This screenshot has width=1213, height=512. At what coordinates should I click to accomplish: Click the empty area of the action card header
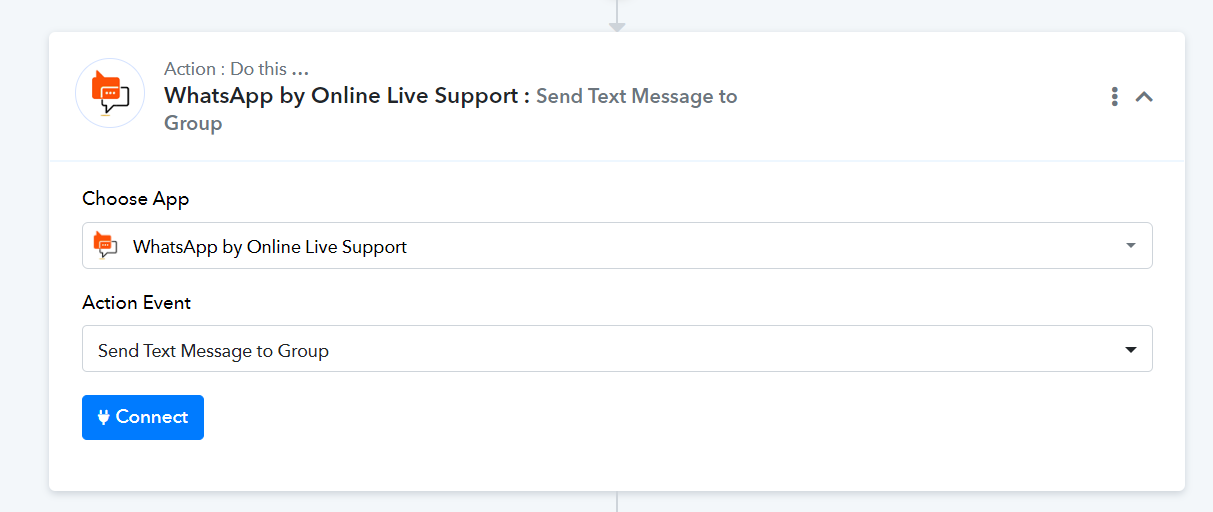920,97
